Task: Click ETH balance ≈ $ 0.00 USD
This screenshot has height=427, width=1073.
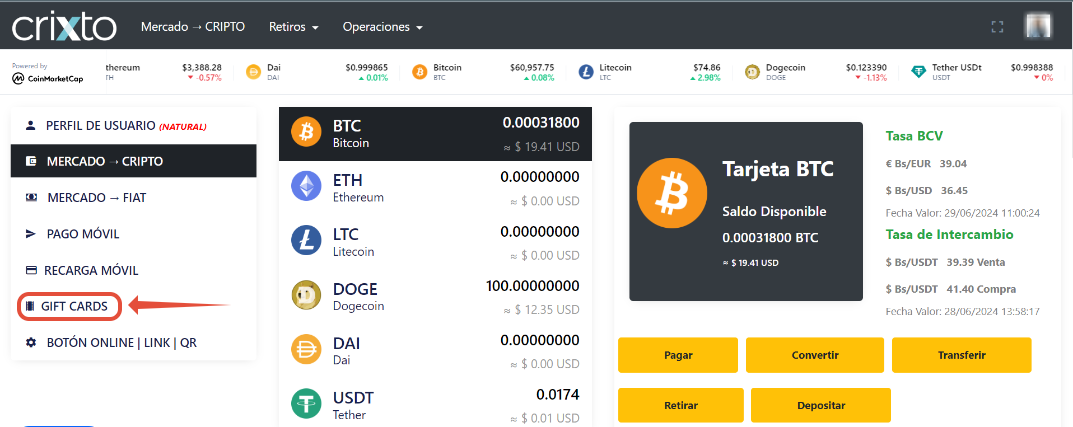Action: click(545, 200)
